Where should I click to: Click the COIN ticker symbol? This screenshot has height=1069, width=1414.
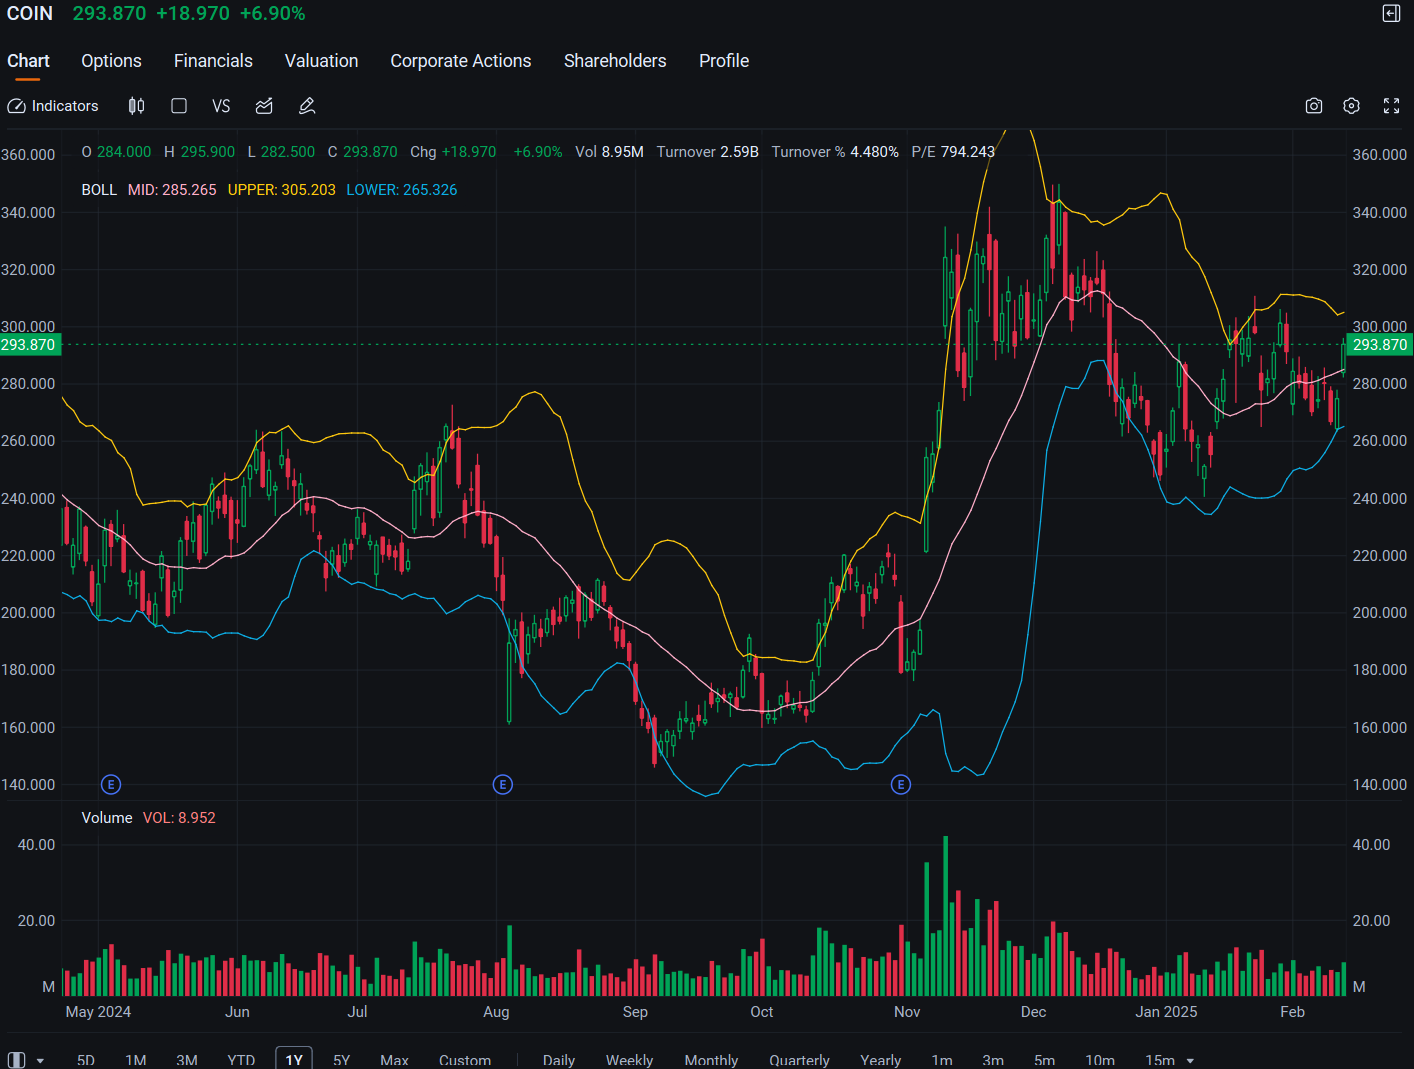tap(30, 14)
